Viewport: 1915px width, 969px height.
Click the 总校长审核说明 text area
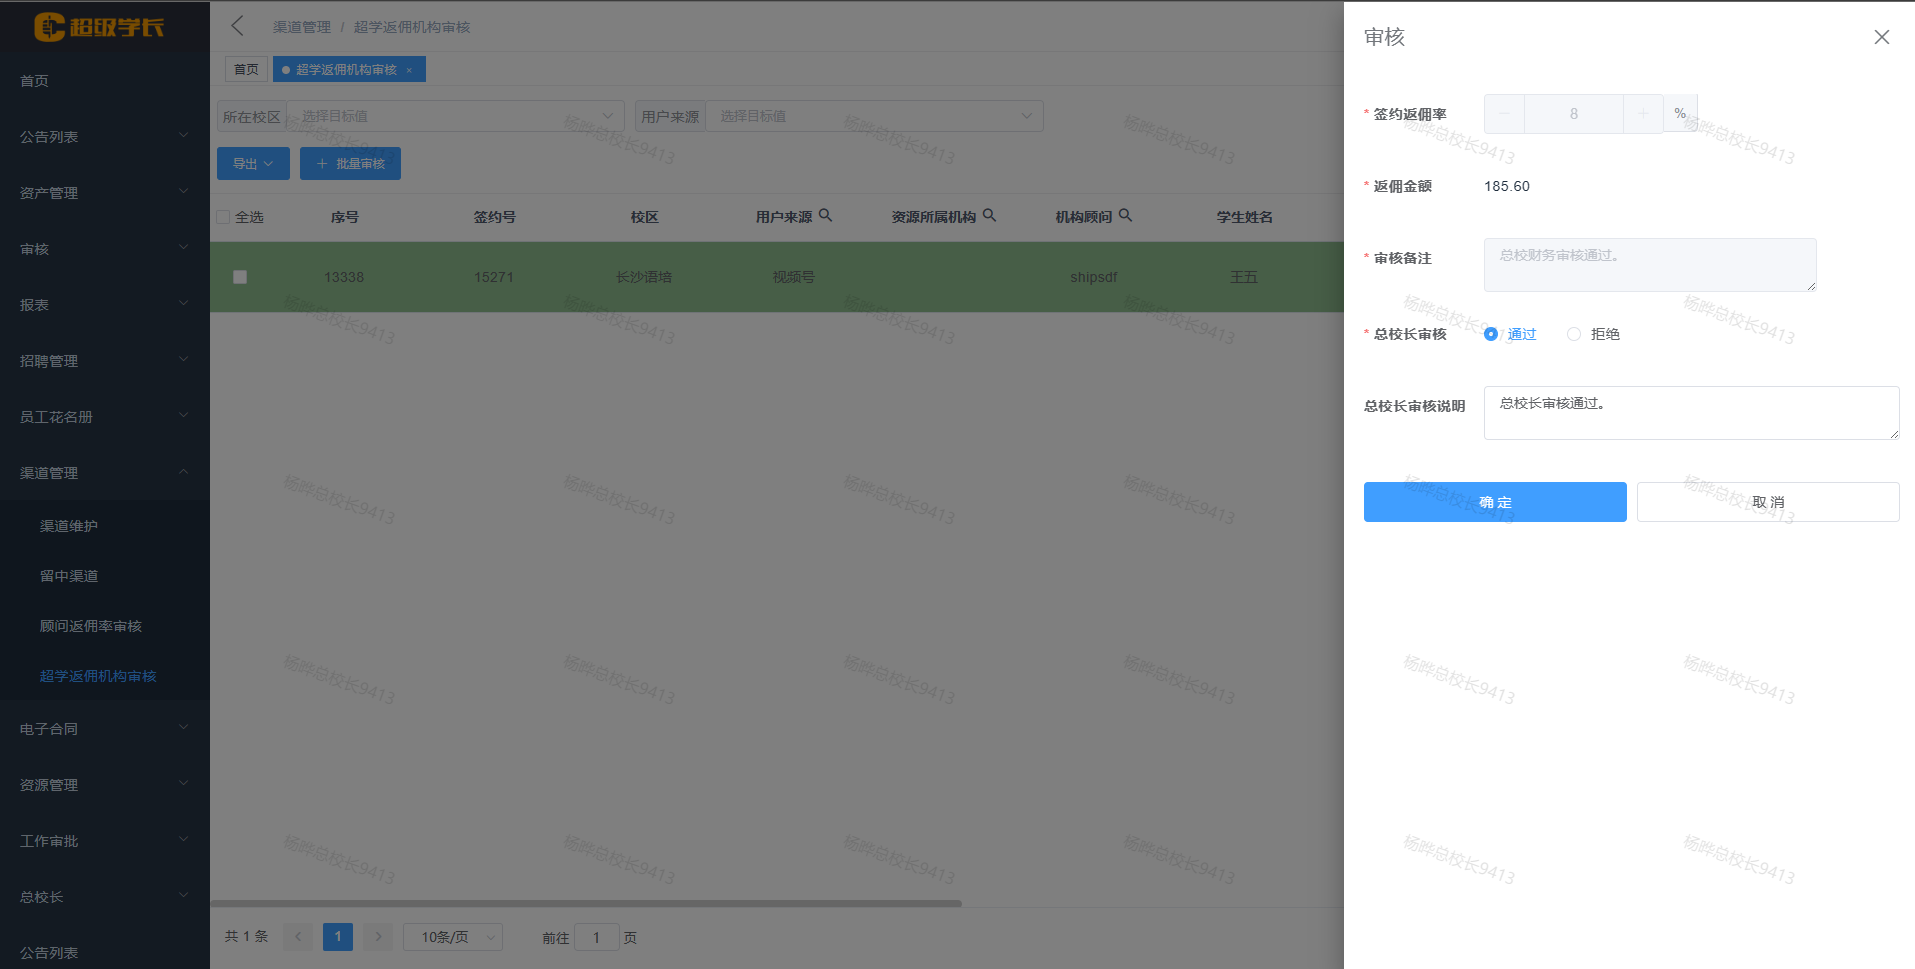[1690, 412]
